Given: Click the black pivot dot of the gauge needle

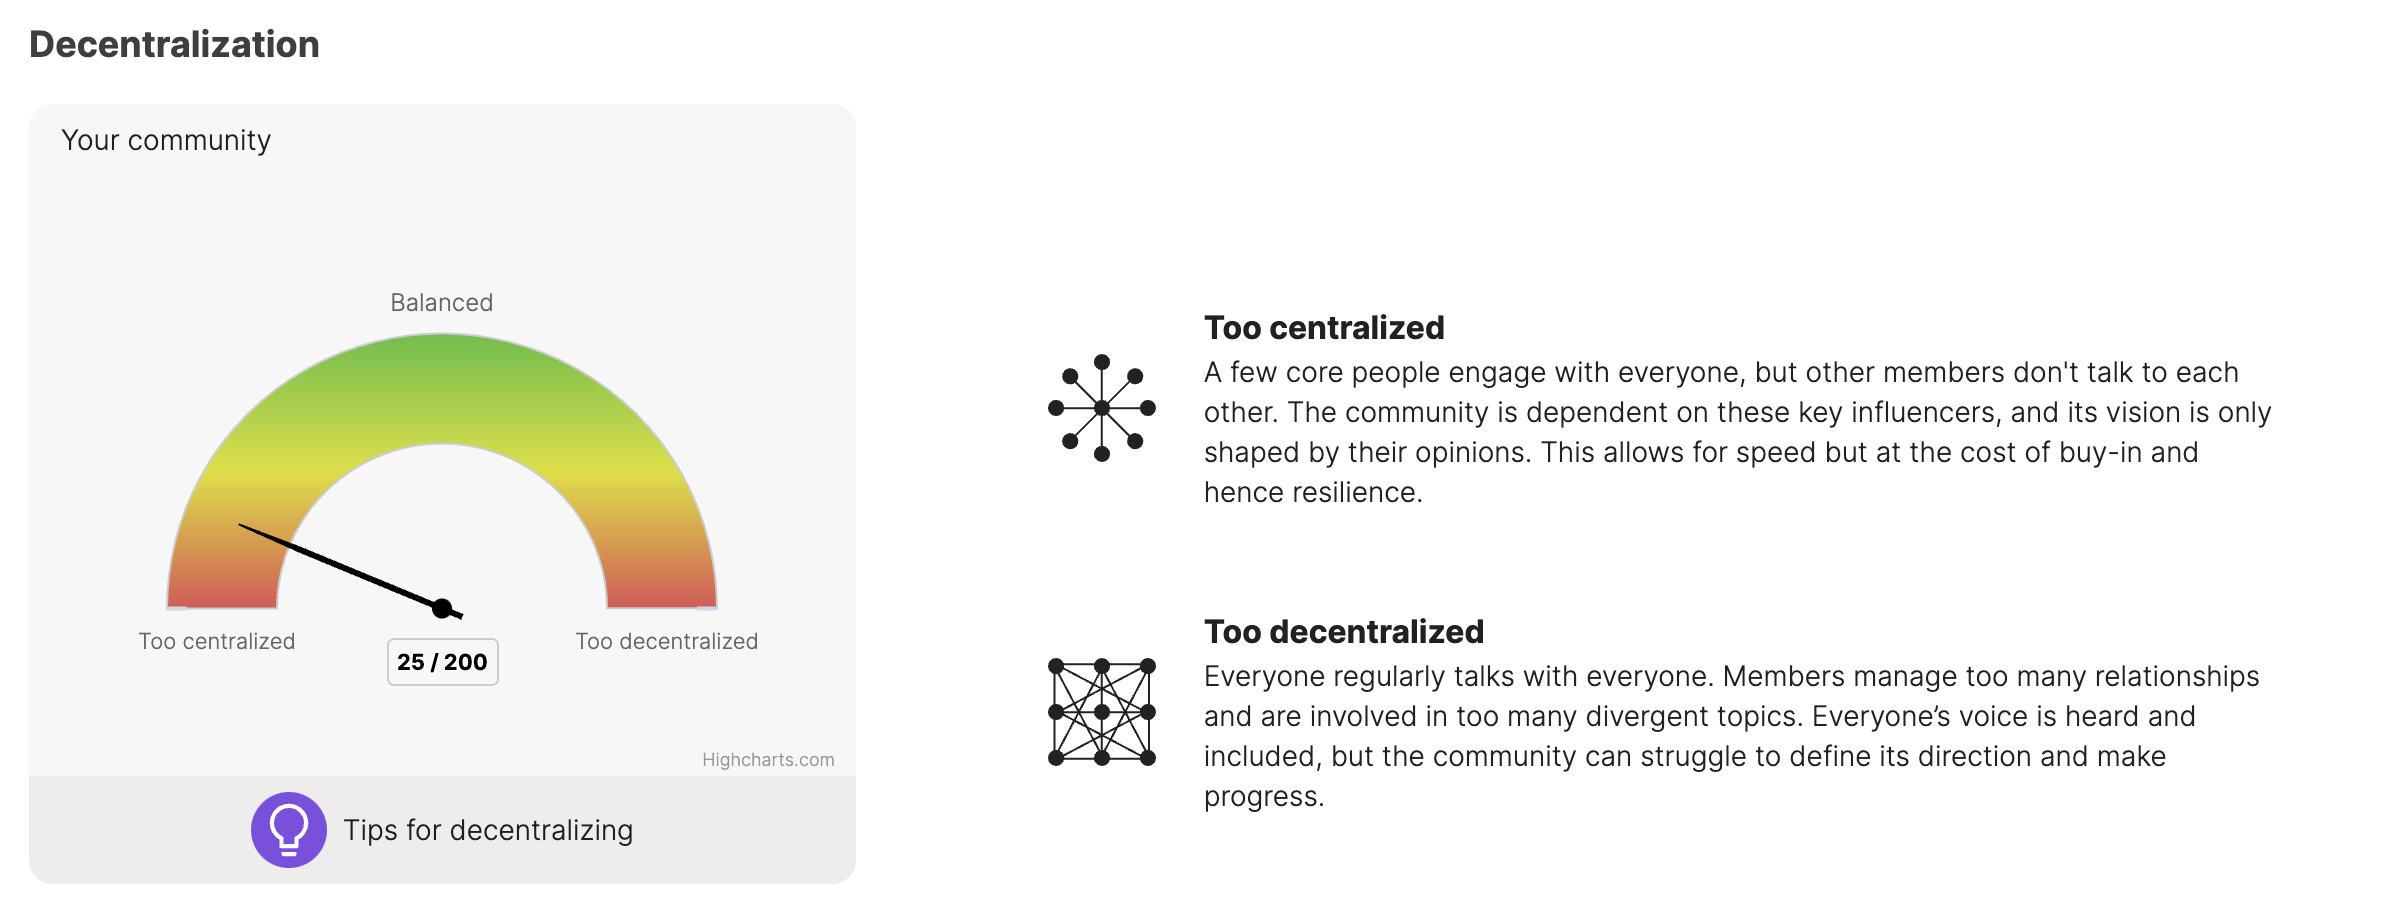Looking at the screenshot, I should click(442, 608).
